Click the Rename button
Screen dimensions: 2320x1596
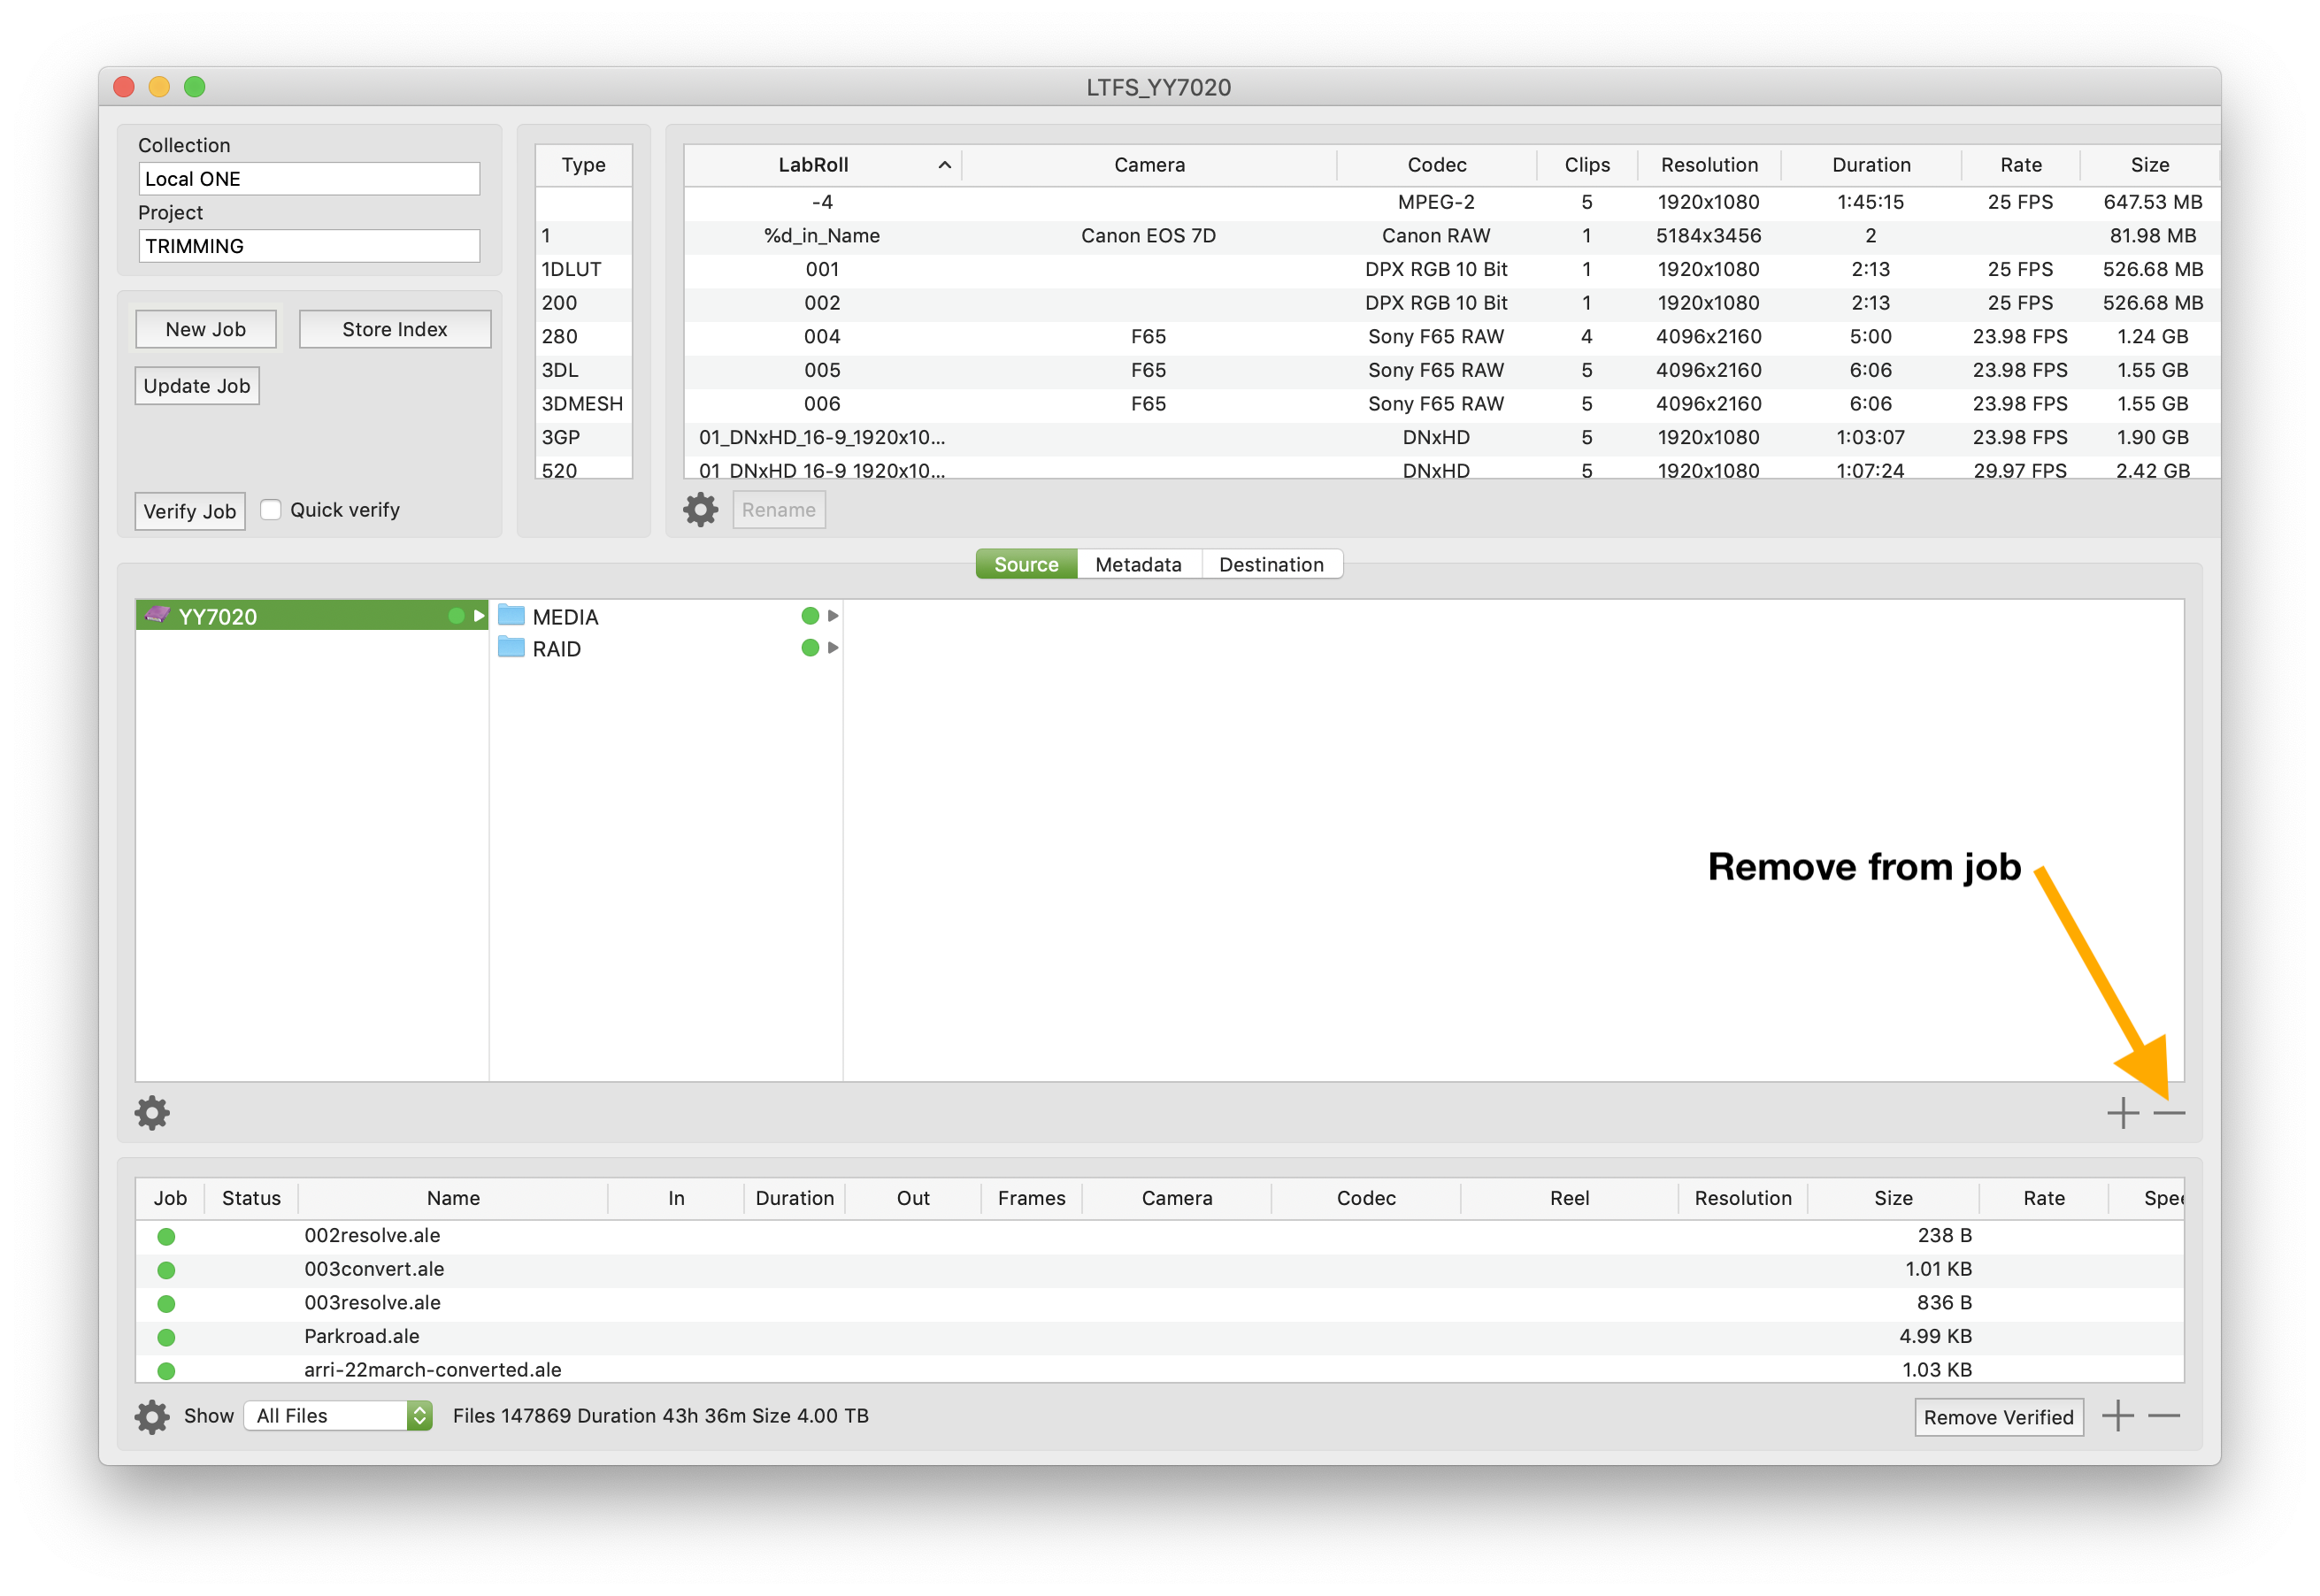pyautogui.click(x=779, y=510)
